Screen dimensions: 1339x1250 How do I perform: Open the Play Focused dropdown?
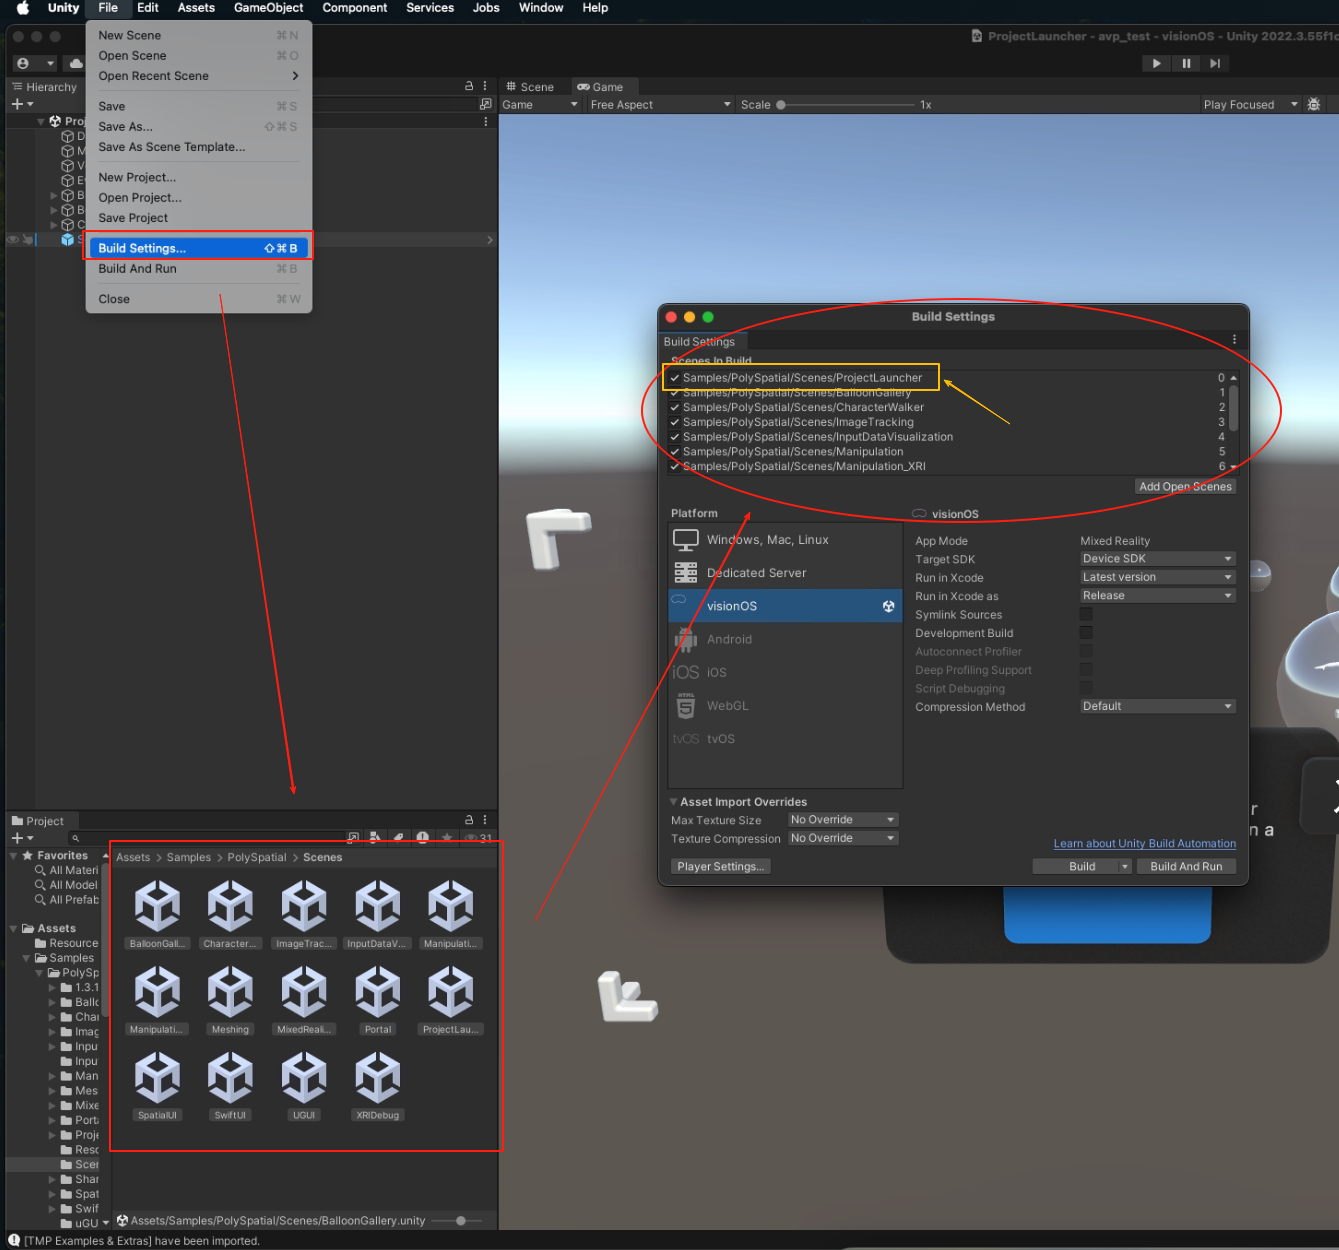(1250, 104)
